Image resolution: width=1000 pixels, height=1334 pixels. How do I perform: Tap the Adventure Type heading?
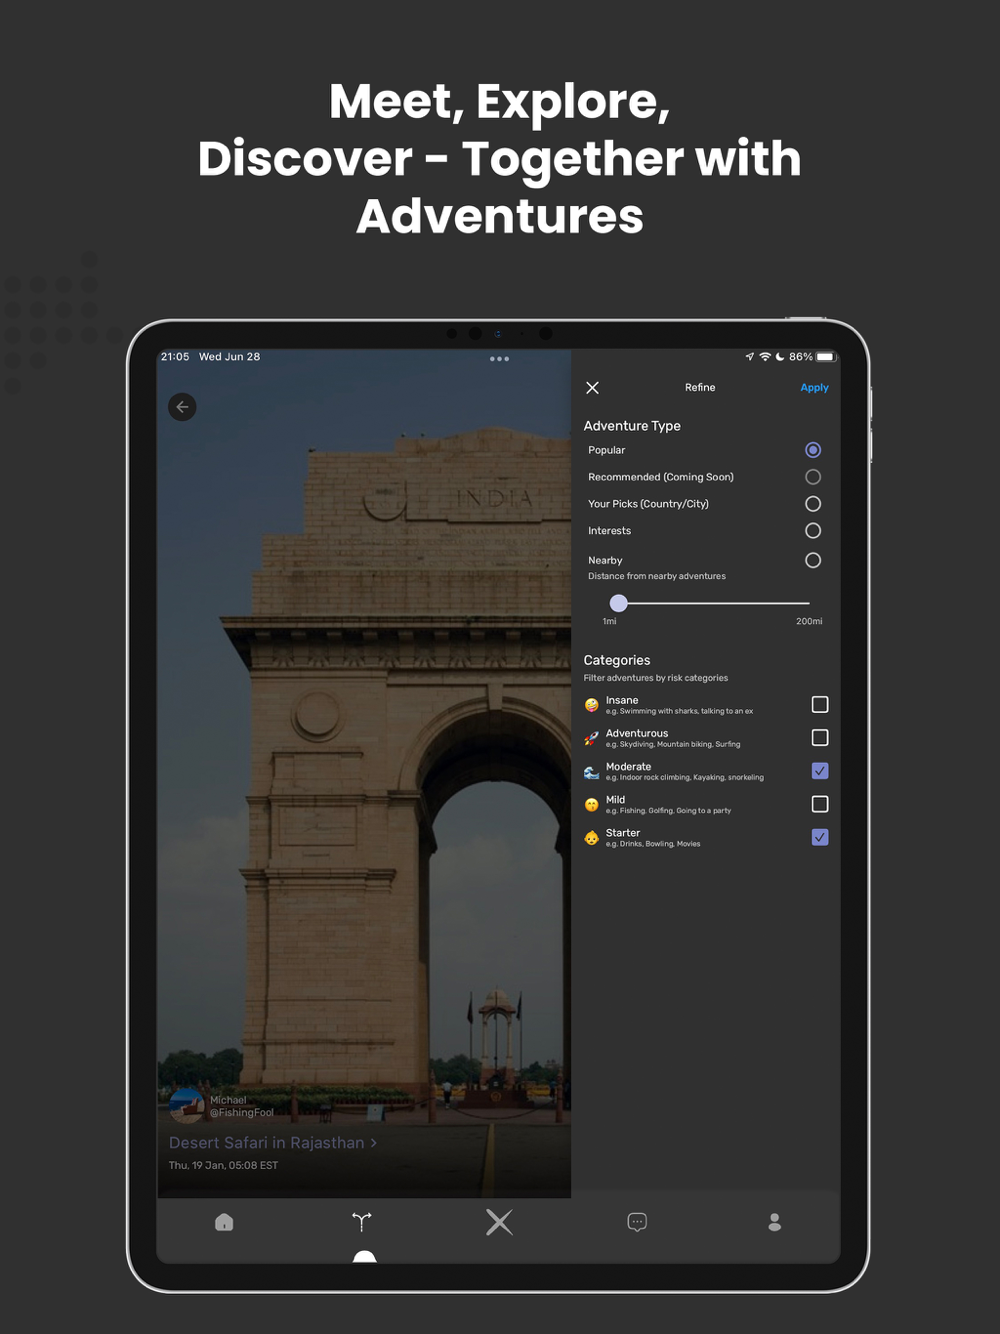(x=632, y=426)
